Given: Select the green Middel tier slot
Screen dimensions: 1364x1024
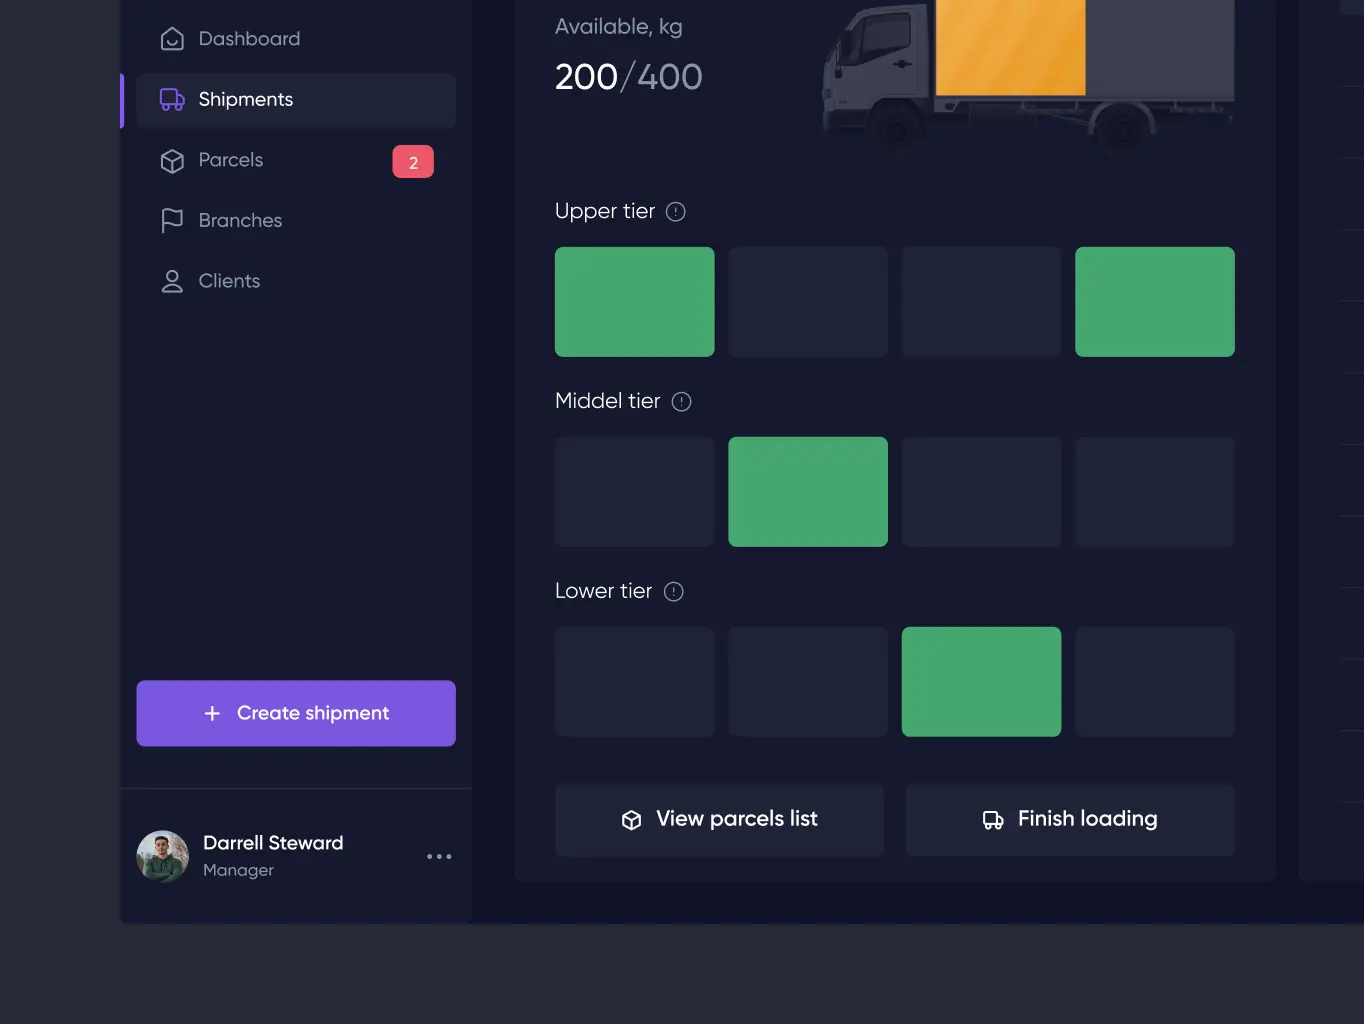Looking at the screenshot, I should (x=807, y=492).
